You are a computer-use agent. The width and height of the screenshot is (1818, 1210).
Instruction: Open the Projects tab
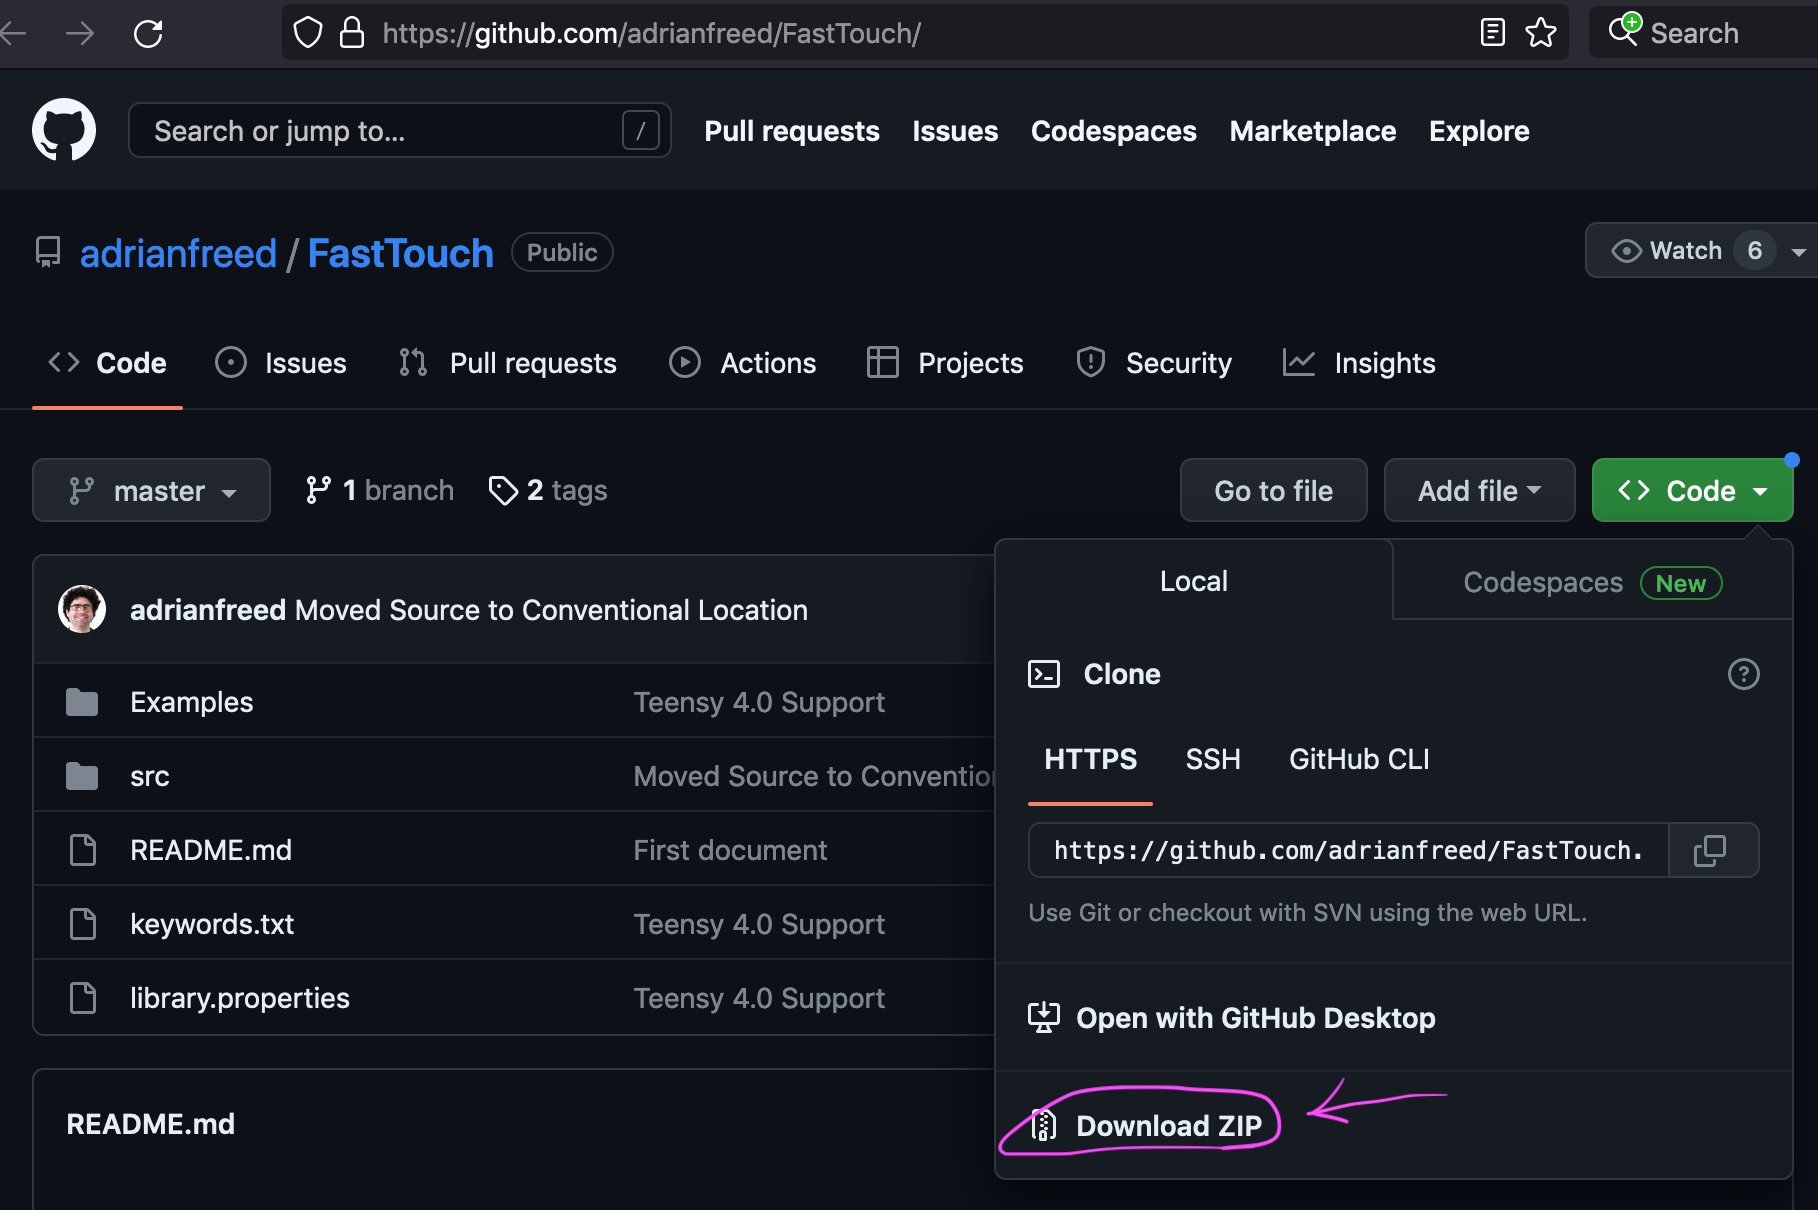[x=945, y=363]
